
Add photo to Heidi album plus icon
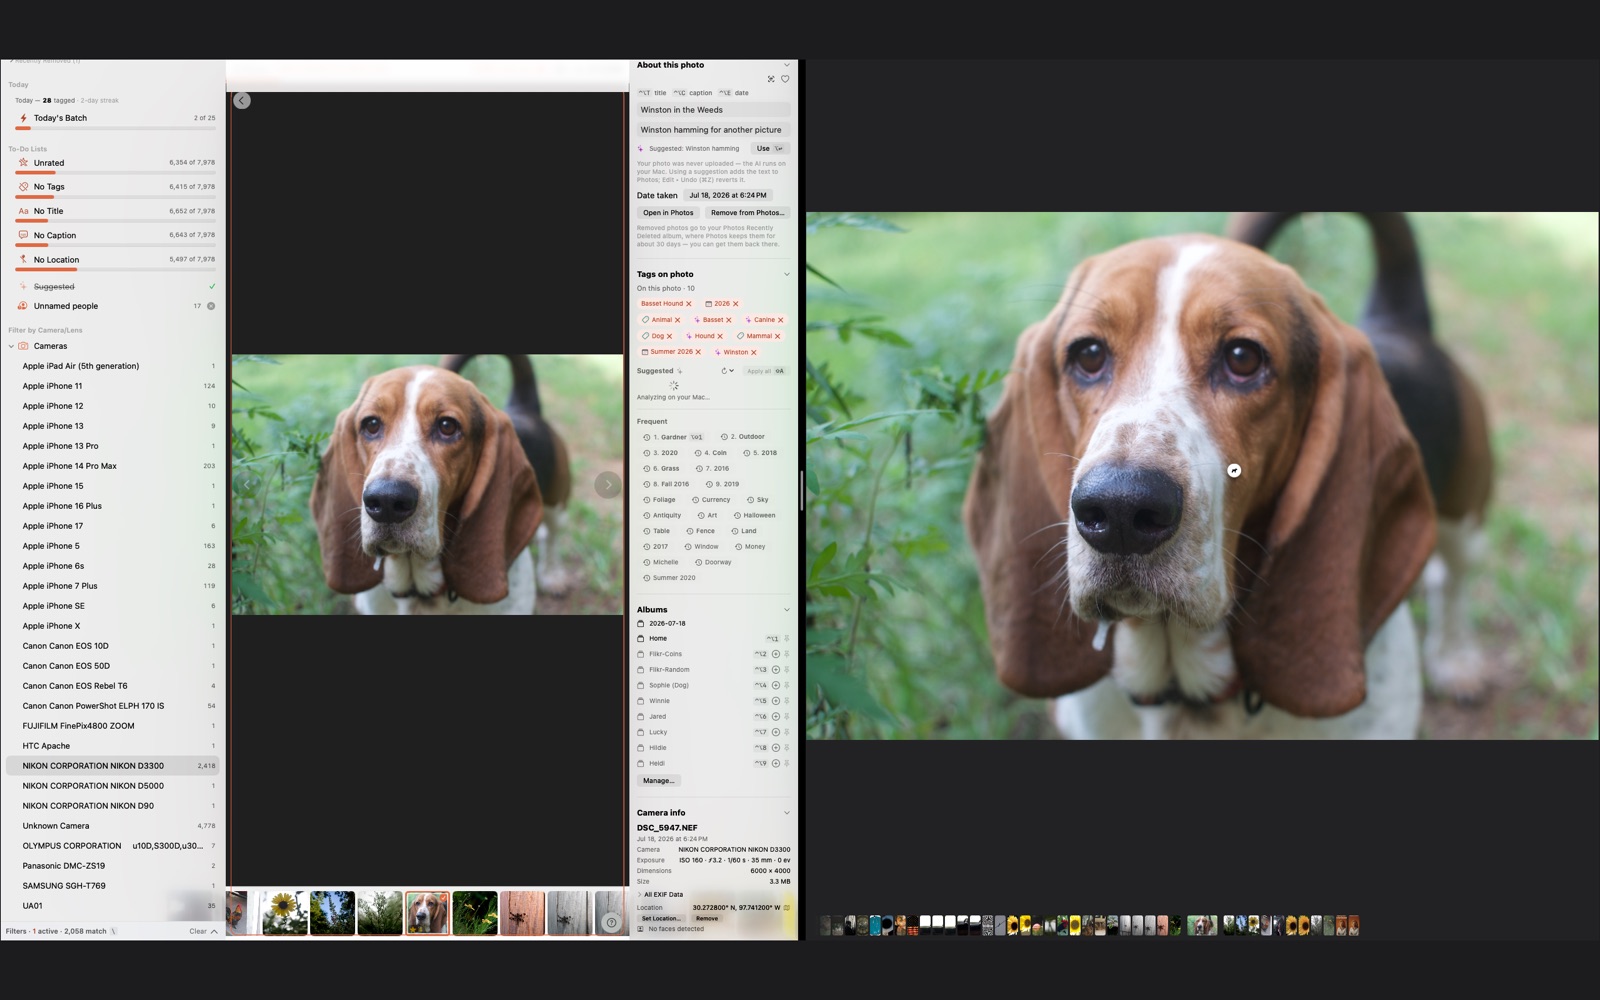point(776,763)
